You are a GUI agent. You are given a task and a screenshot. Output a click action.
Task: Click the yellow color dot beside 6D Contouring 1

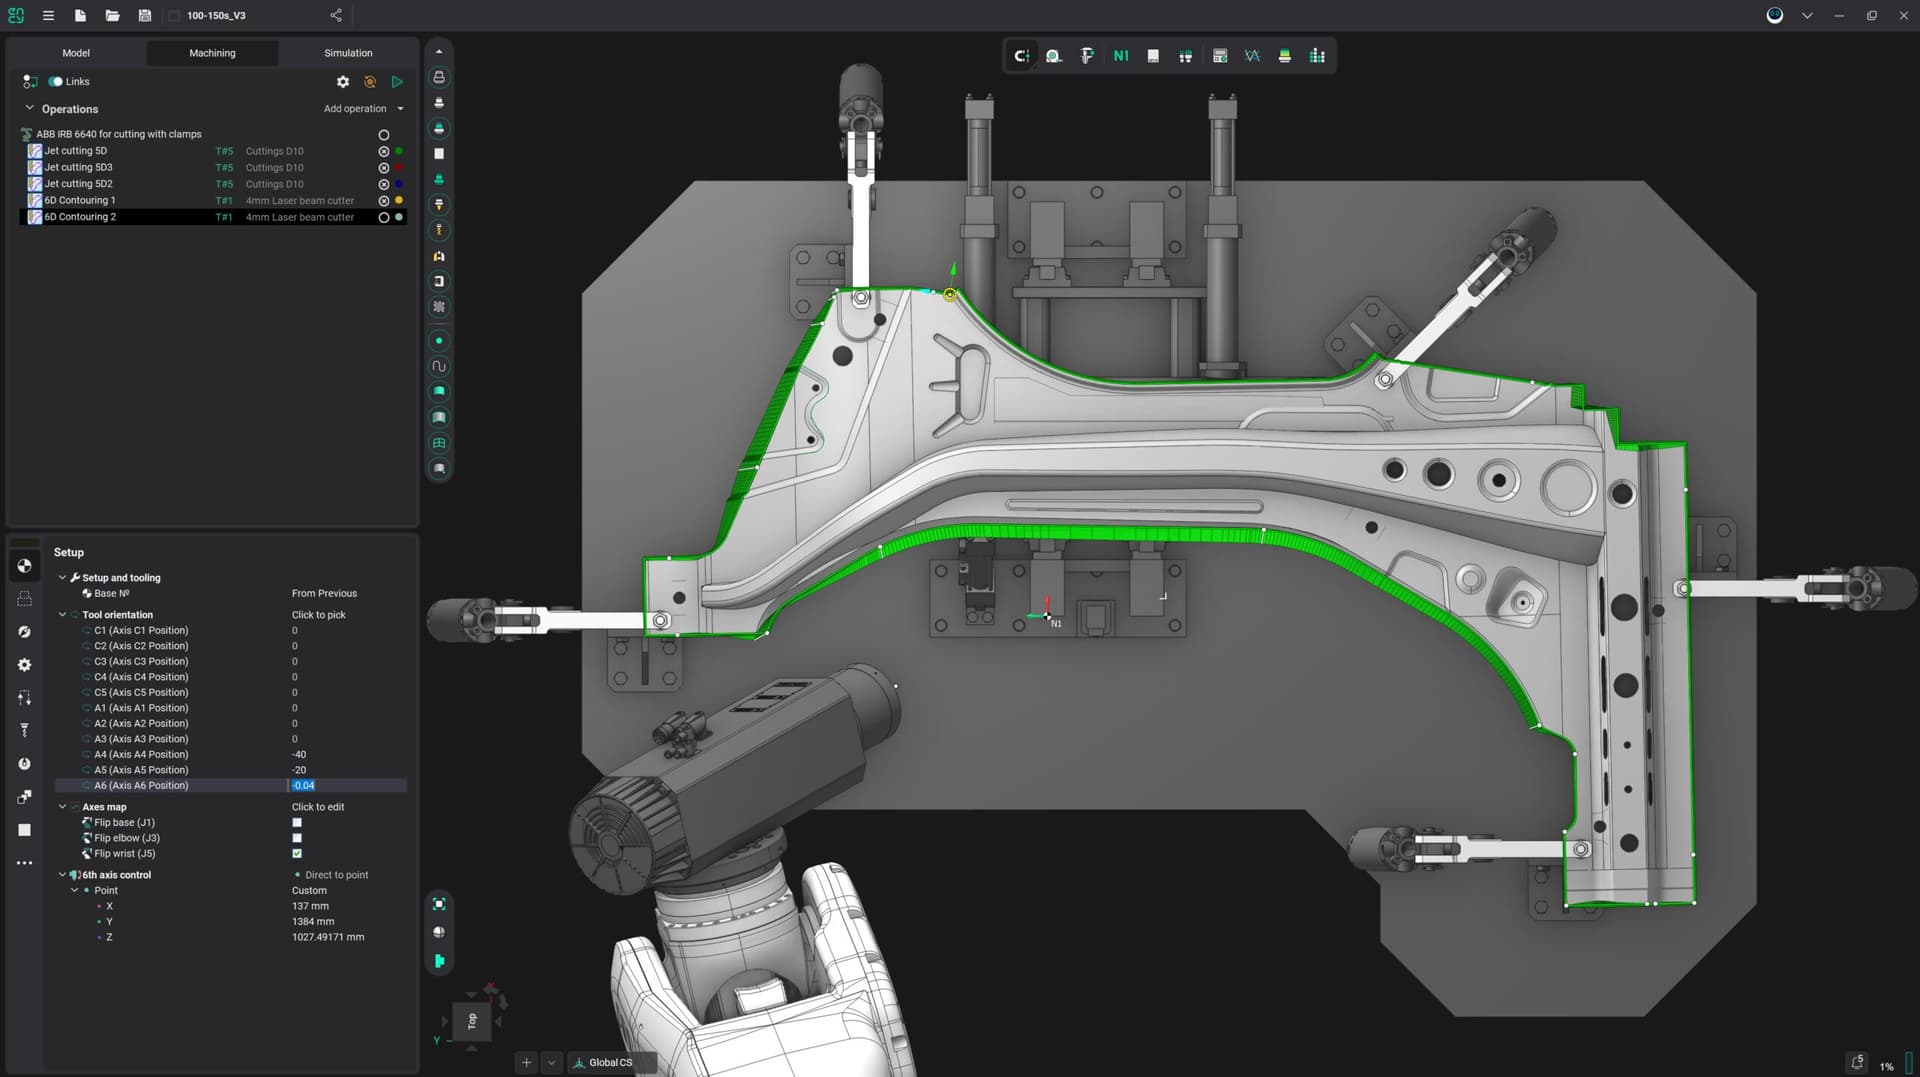399,200
